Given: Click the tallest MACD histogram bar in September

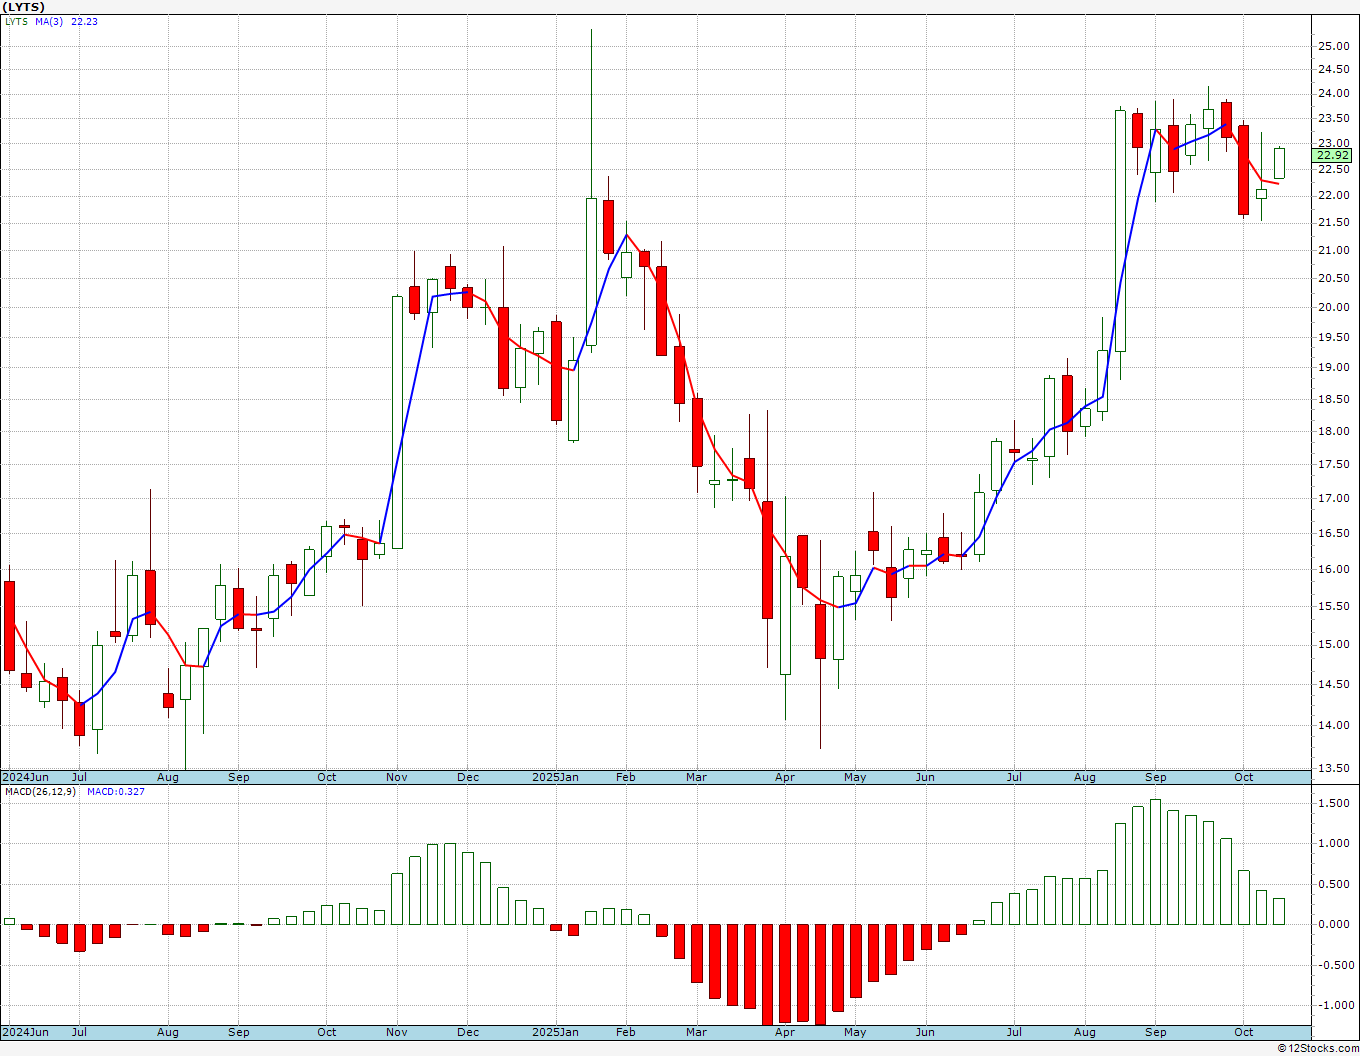Looking at the screenshot, I should pyautogui.click(x=1156, y=861).
